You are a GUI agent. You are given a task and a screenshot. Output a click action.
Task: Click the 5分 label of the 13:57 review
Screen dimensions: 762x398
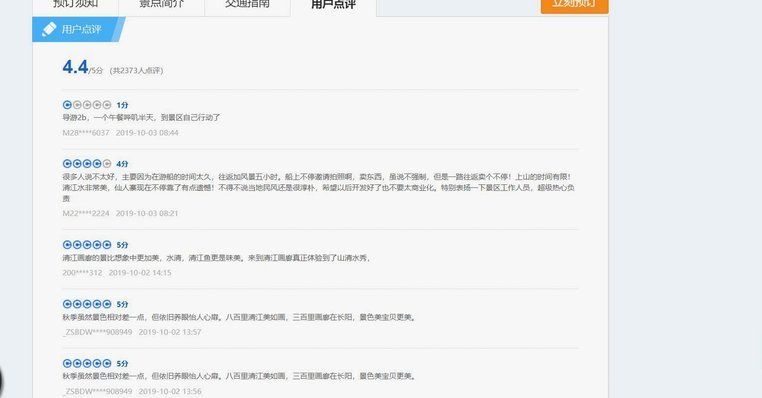(x=122, y=304)
